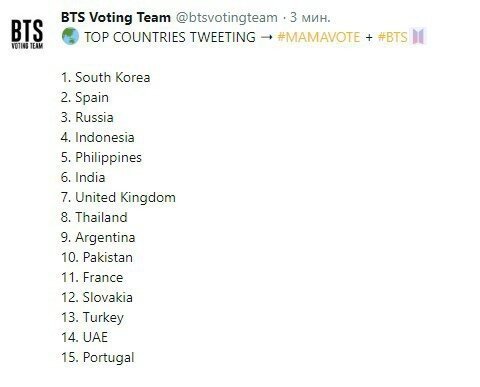Screen dimensions: 480x387
Task: Click the South Korea list entry
Action: (106, 77)
